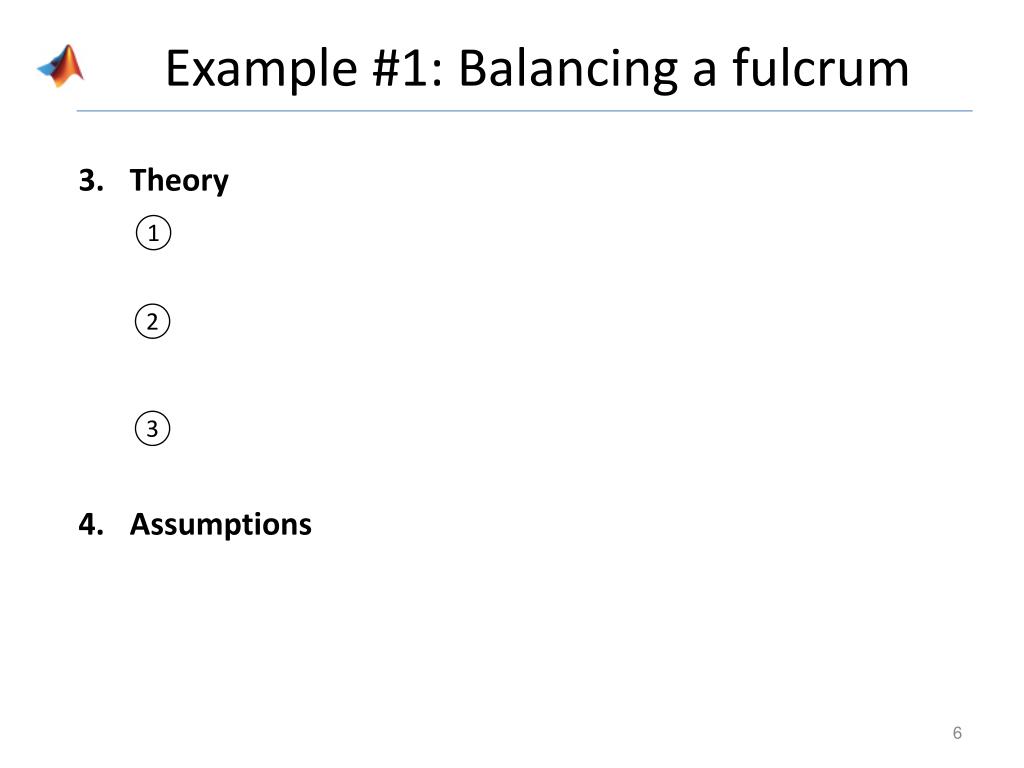The image size is (1024, 768).
Task: Select the circled number 3 marker
Action: click(153, 428)
